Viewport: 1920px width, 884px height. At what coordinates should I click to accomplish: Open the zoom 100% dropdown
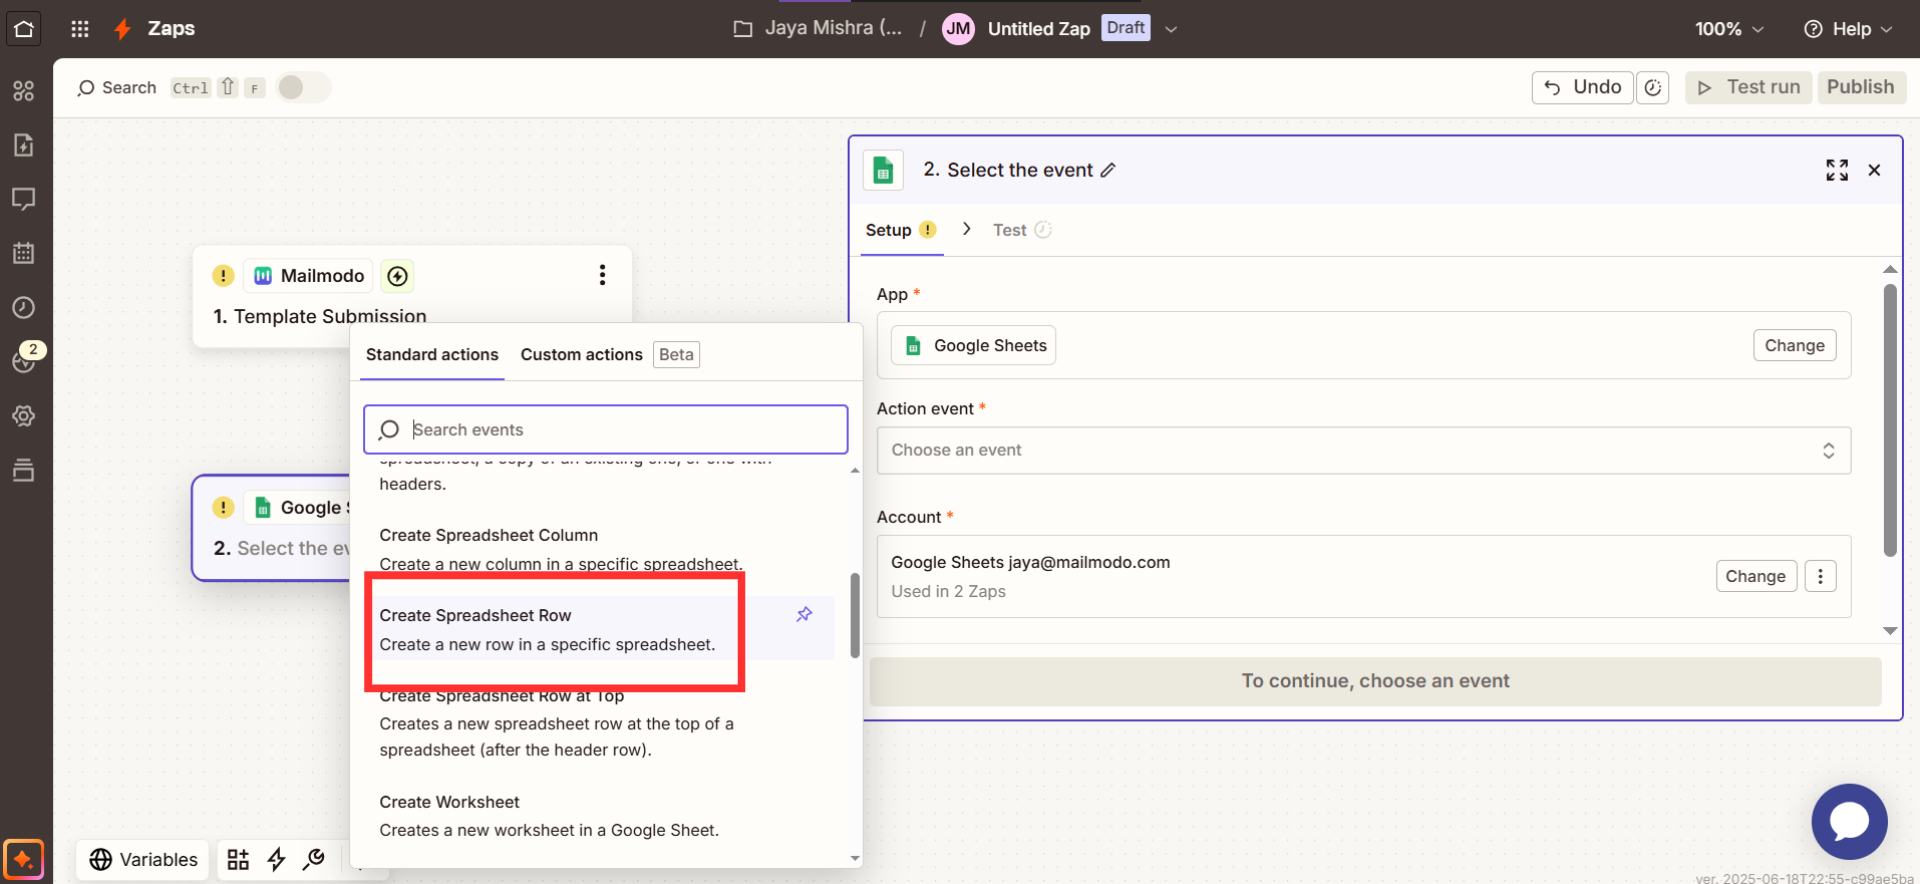(x=1729, y=29)
